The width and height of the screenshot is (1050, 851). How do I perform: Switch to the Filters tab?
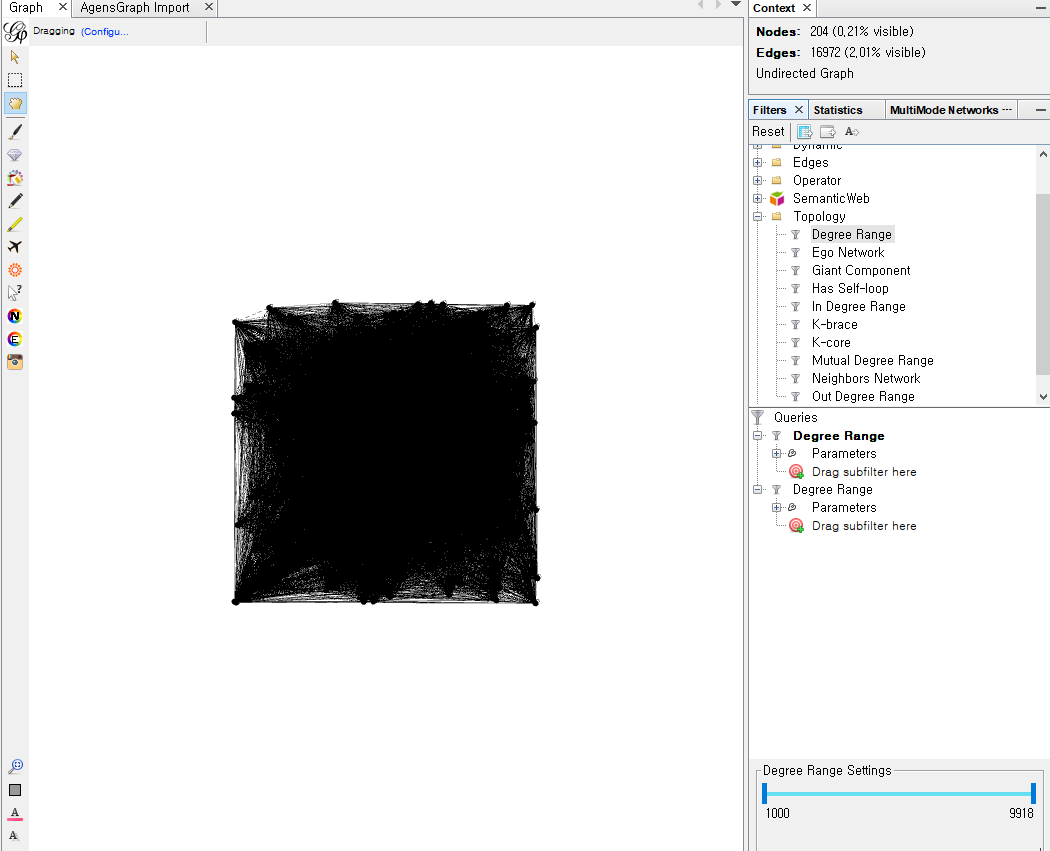[x=769, y=110]
